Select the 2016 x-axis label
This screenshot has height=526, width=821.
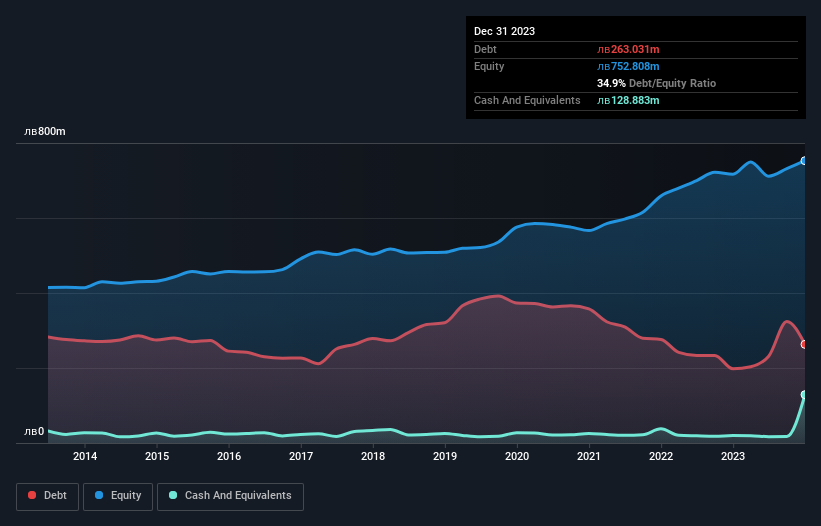[x=229, y=456]
